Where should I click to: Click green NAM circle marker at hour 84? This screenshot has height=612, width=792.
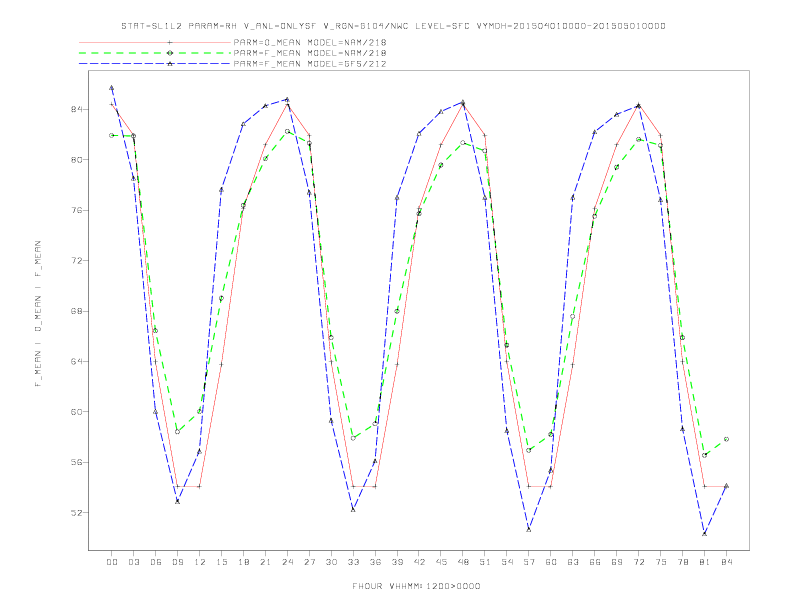tap(726, 439)
